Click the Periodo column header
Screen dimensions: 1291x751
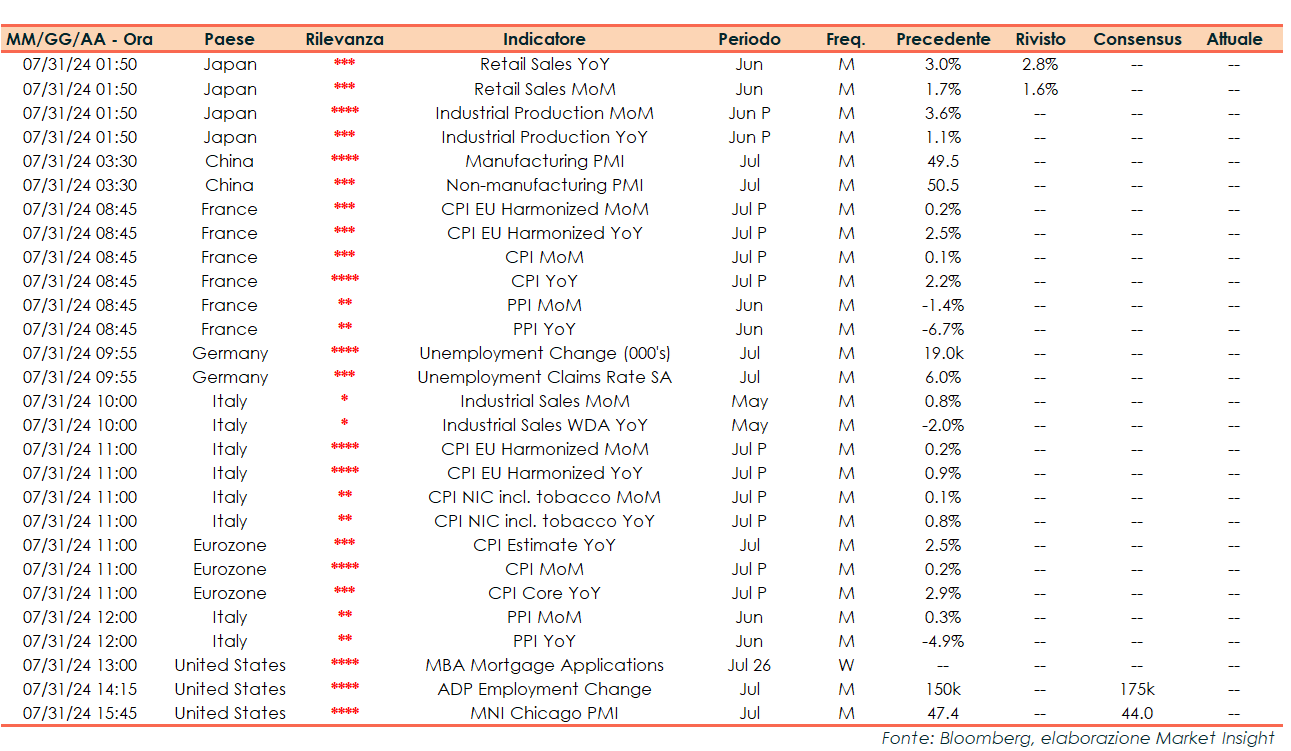[748, 40]
